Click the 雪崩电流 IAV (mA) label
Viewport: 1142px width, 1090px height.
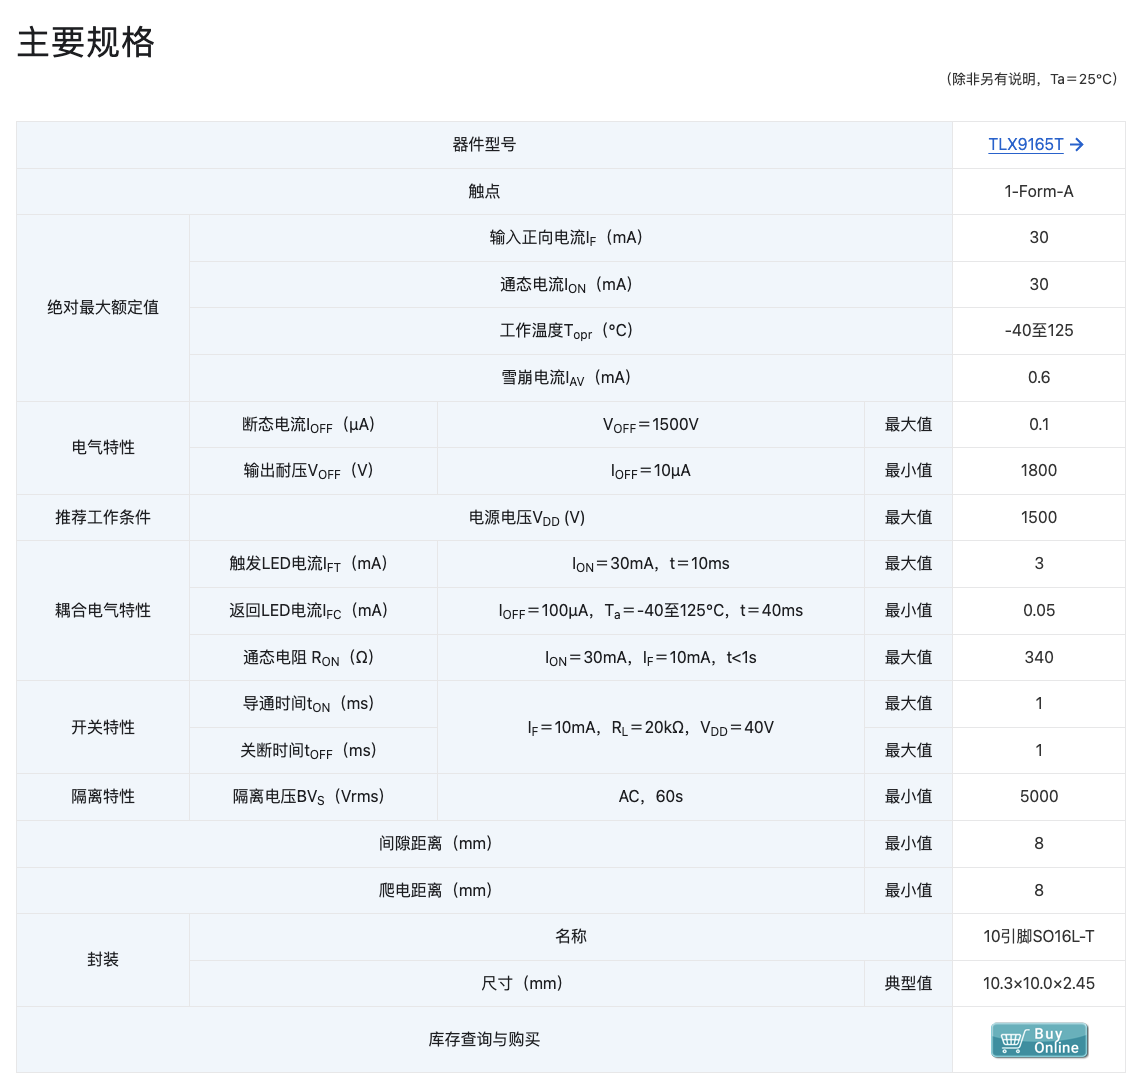tap(566, 378)
